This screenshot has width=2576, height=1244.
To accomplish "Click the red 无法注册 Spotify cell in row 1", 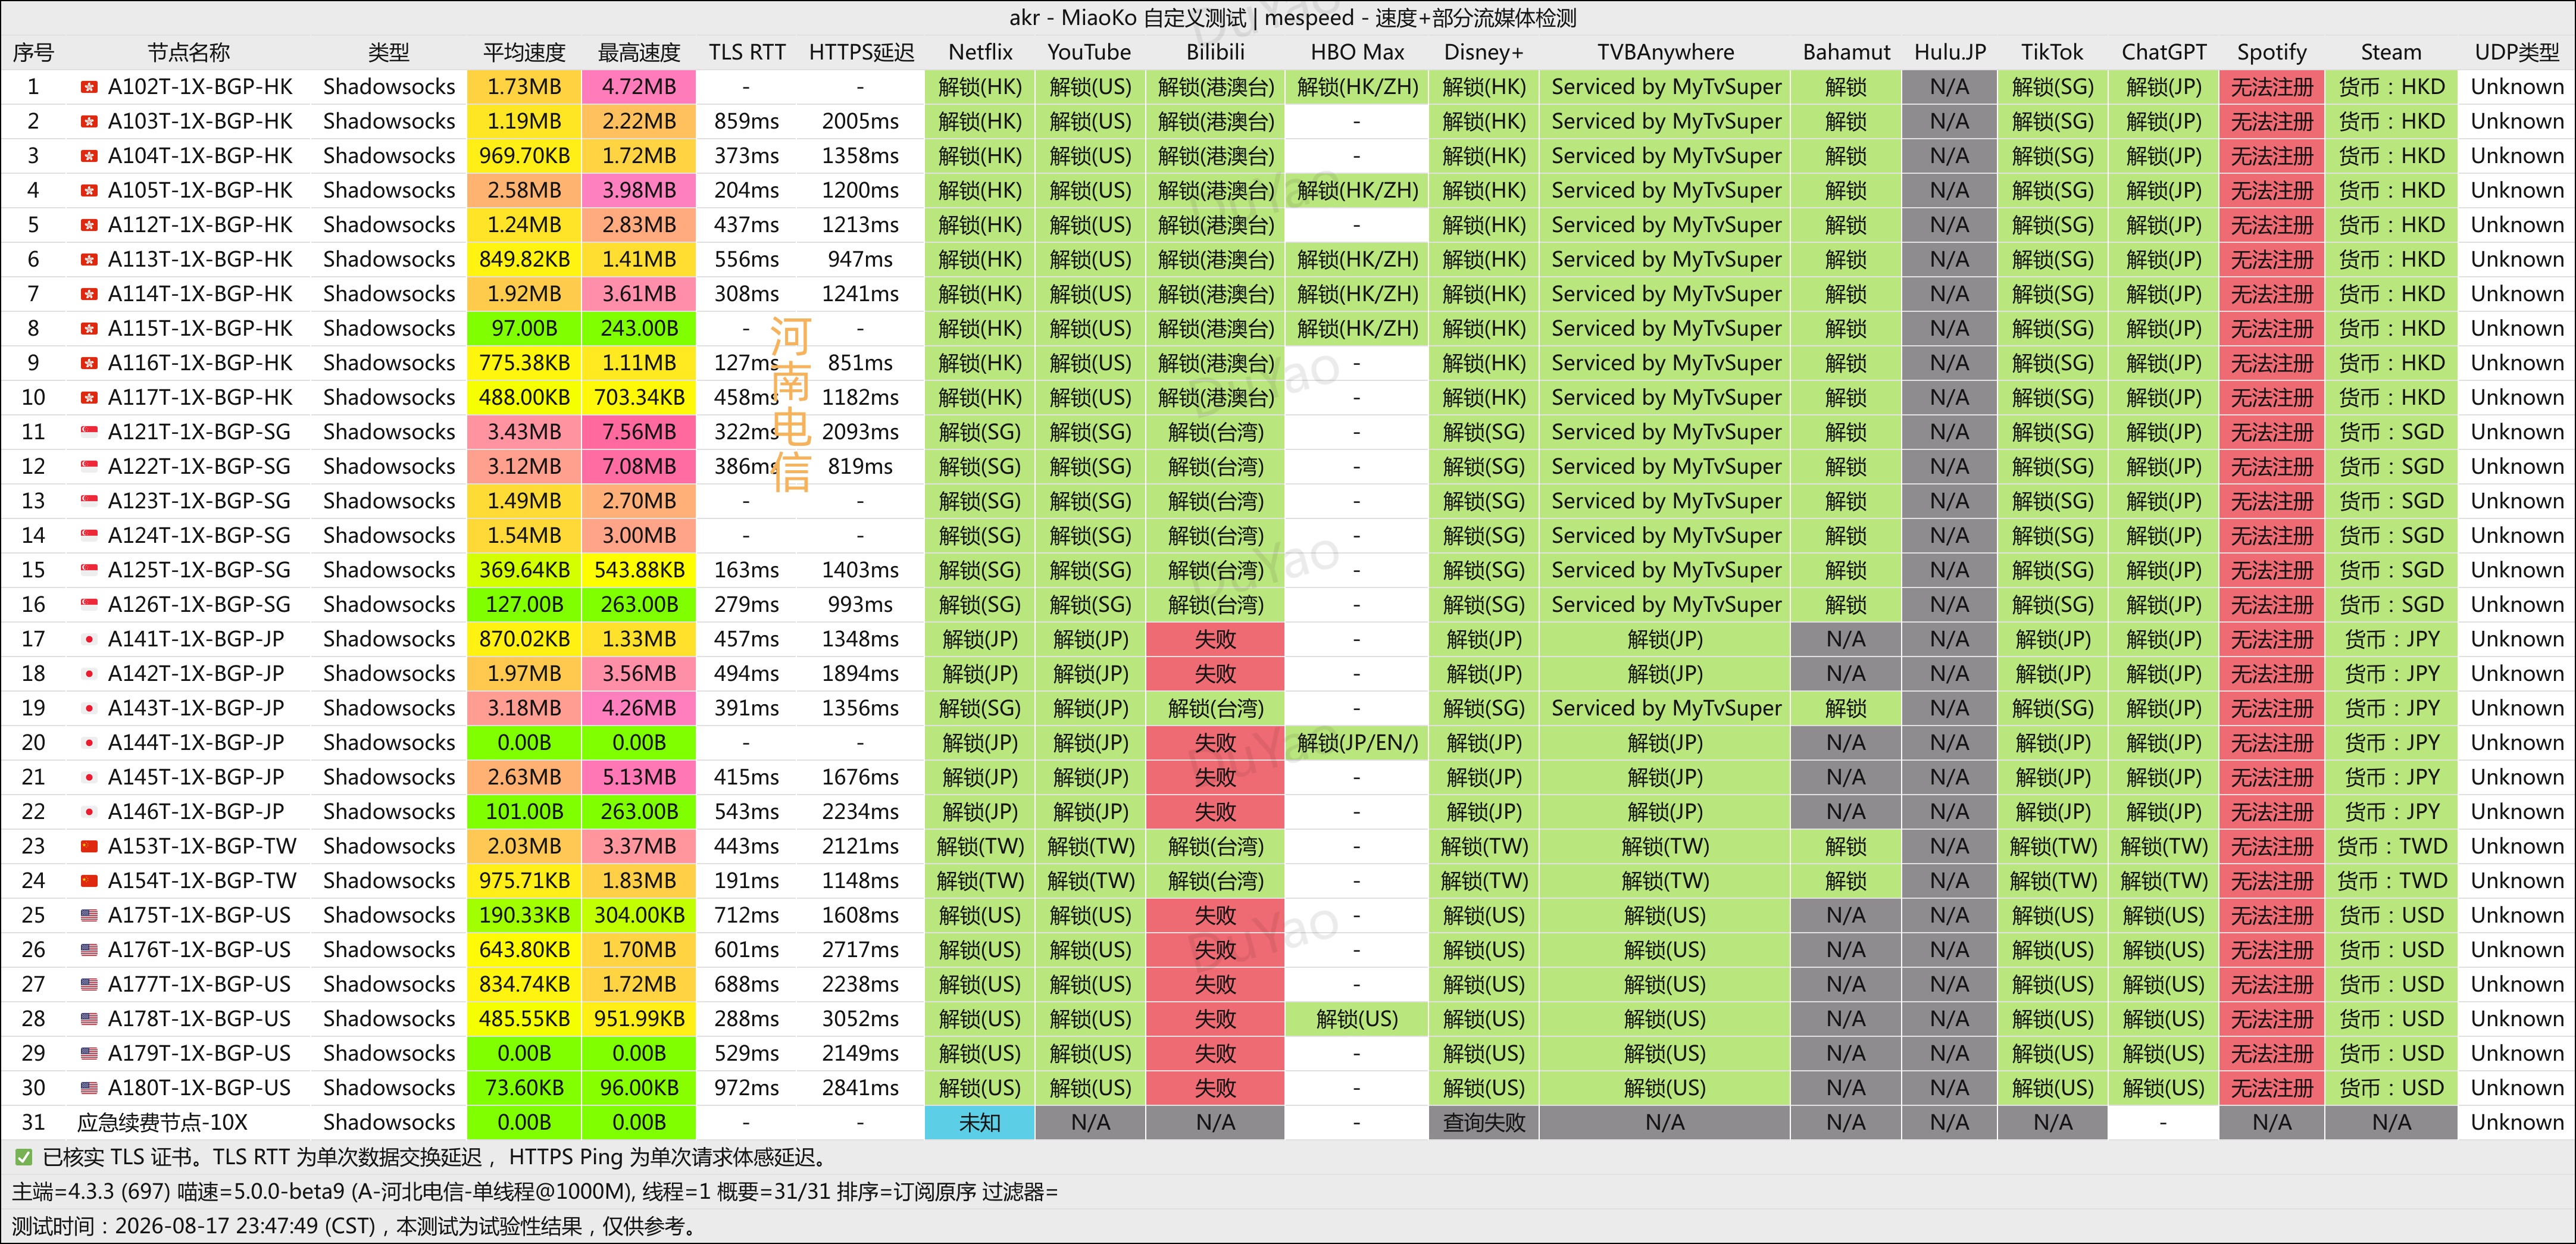I will (2271, 87).
